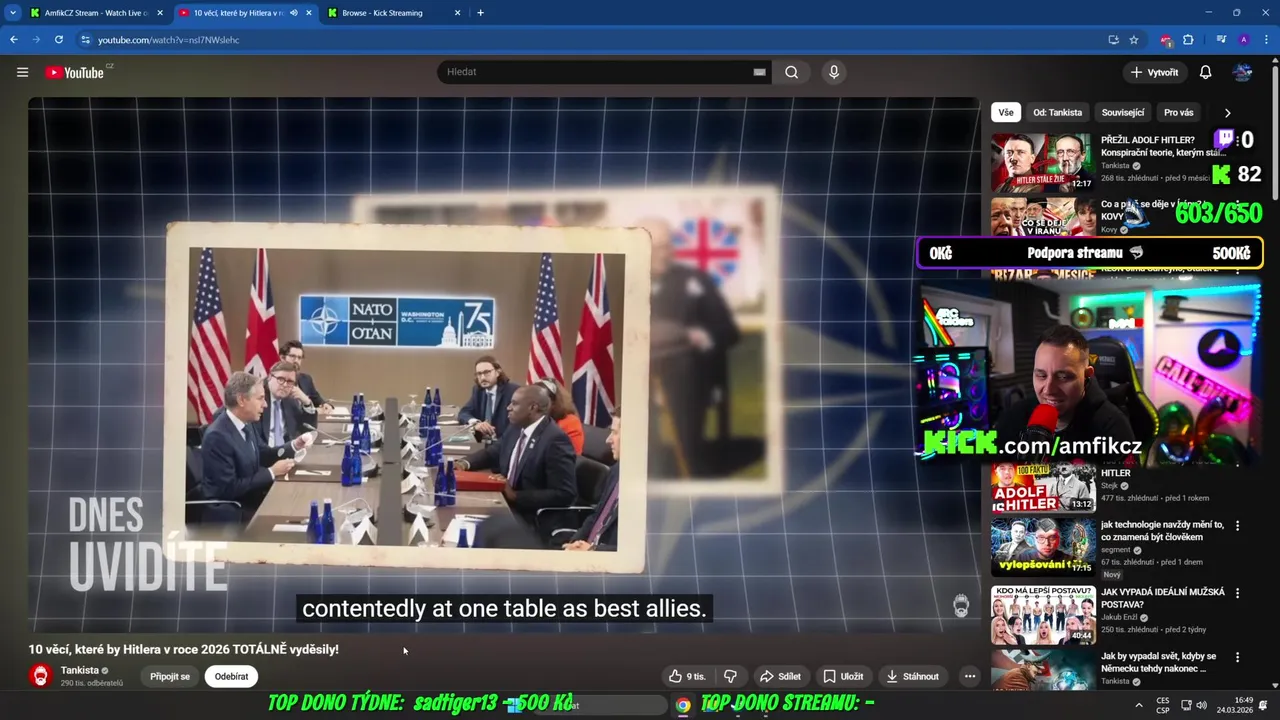The height and width of the screenshot is (720, 1280).
Task: Click the search magnifier button
Action: (791, 72)
